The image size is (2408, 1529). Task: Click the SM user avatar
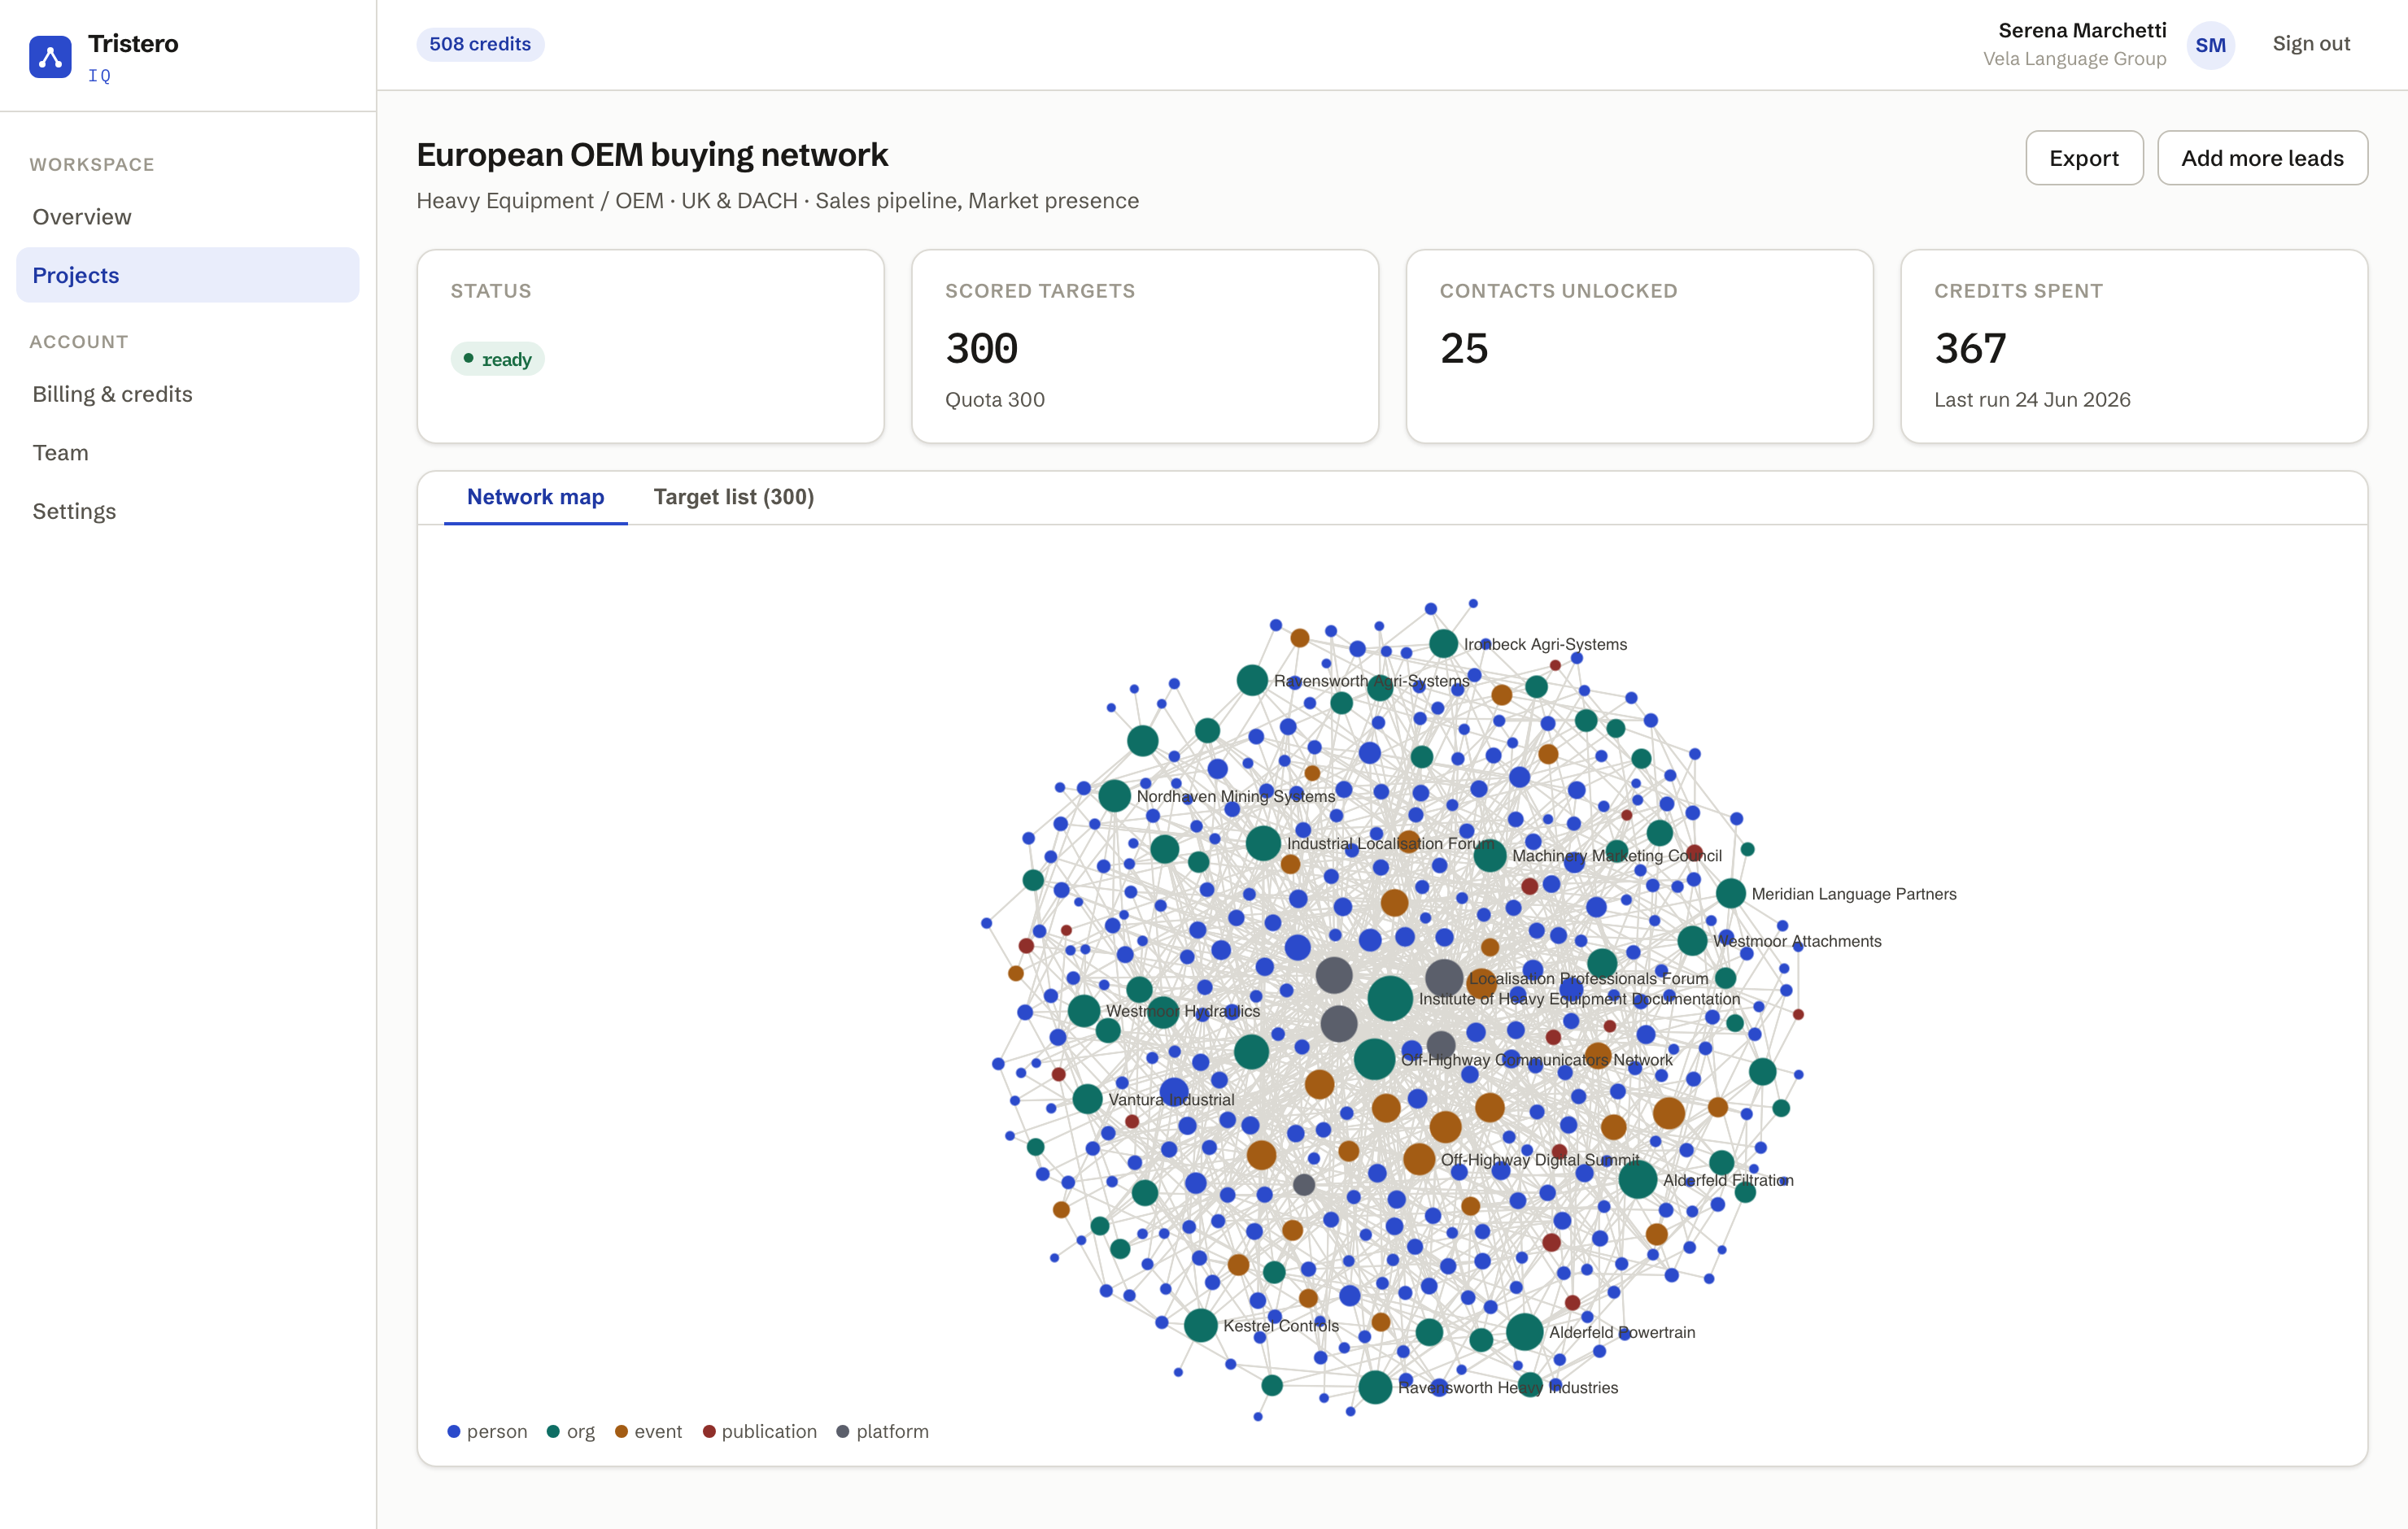click(x=2210, y=45)
